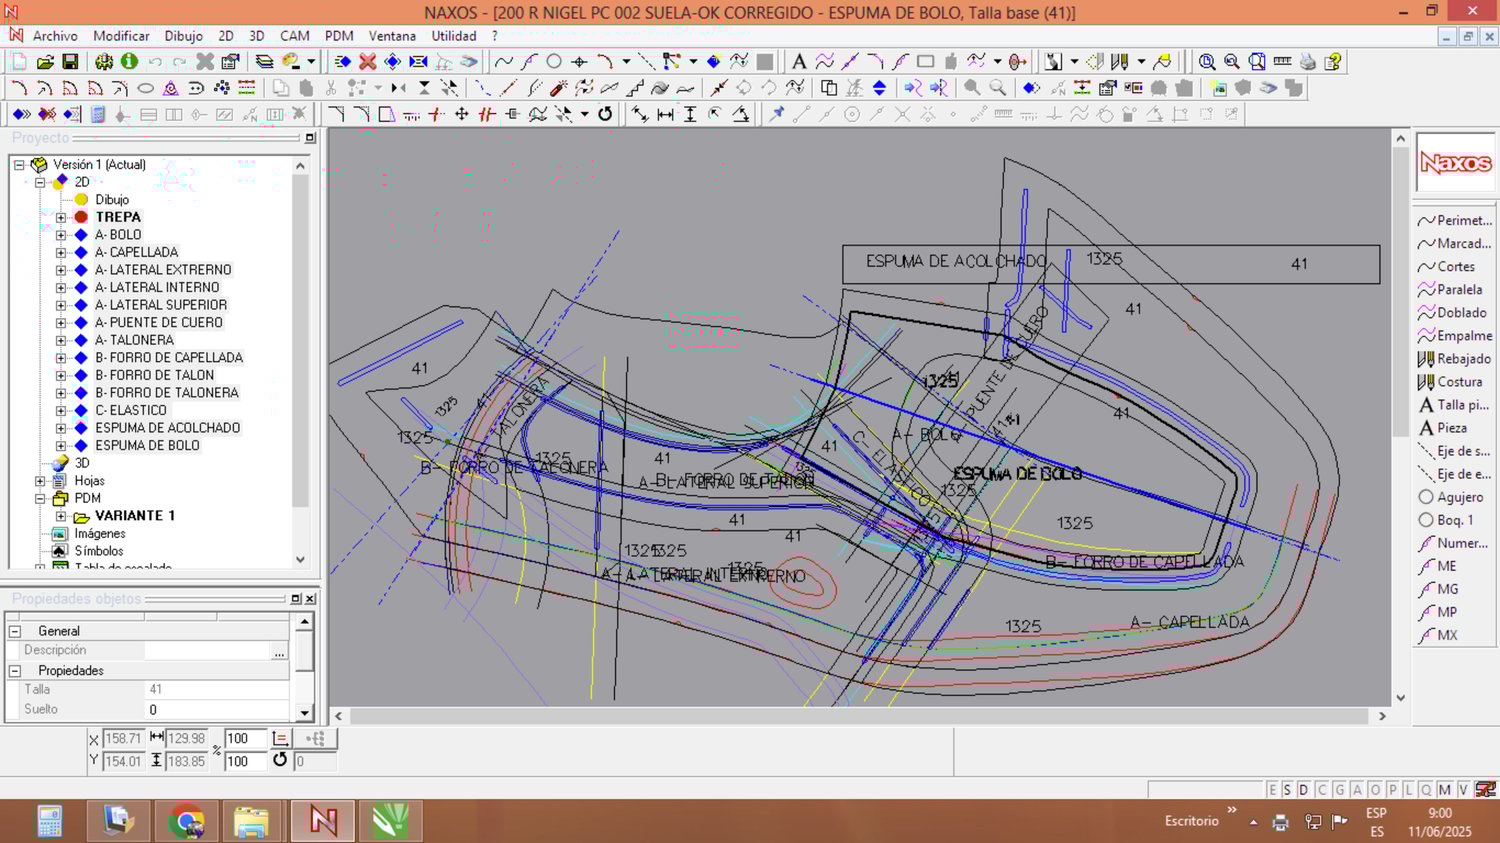The height and width of the screenshot is (843, 1500).
Task: Click the red X delete icon
Action: 368,62
